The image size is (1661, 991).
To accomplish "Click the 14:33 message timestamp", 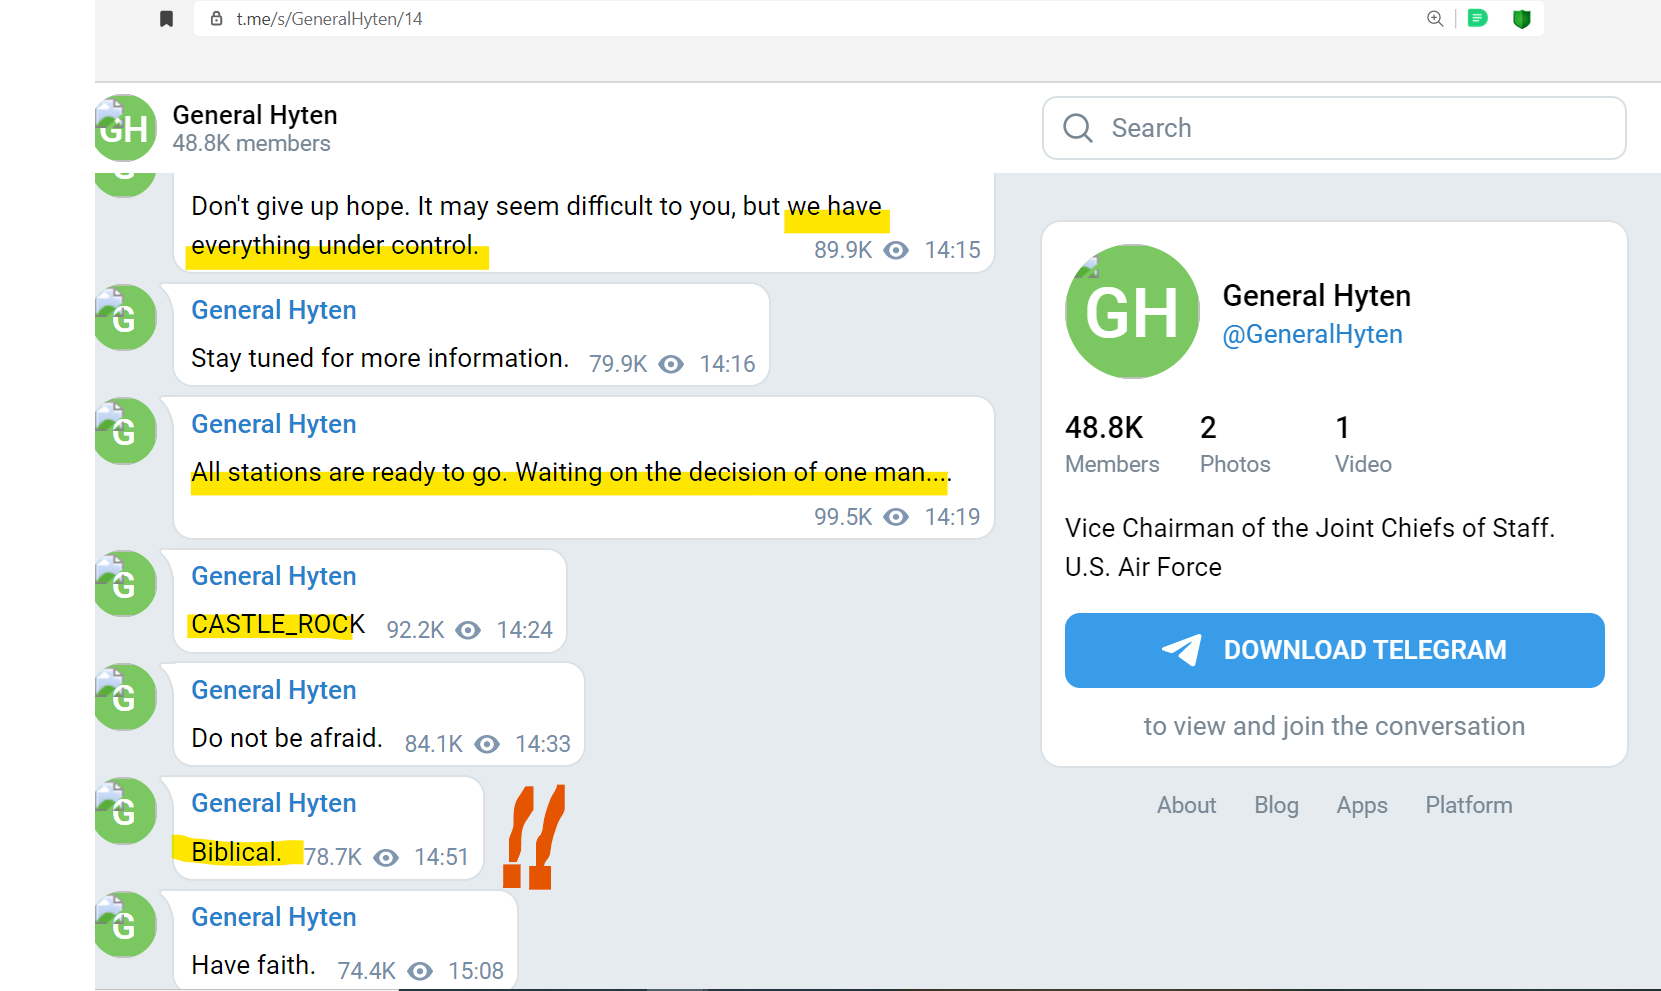I will point(543,744).
